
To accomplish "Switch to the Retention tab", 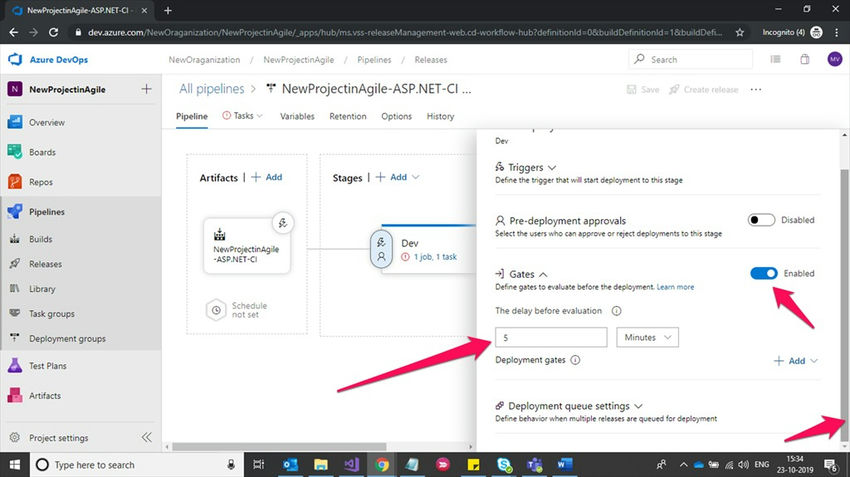I will point(347,117).
